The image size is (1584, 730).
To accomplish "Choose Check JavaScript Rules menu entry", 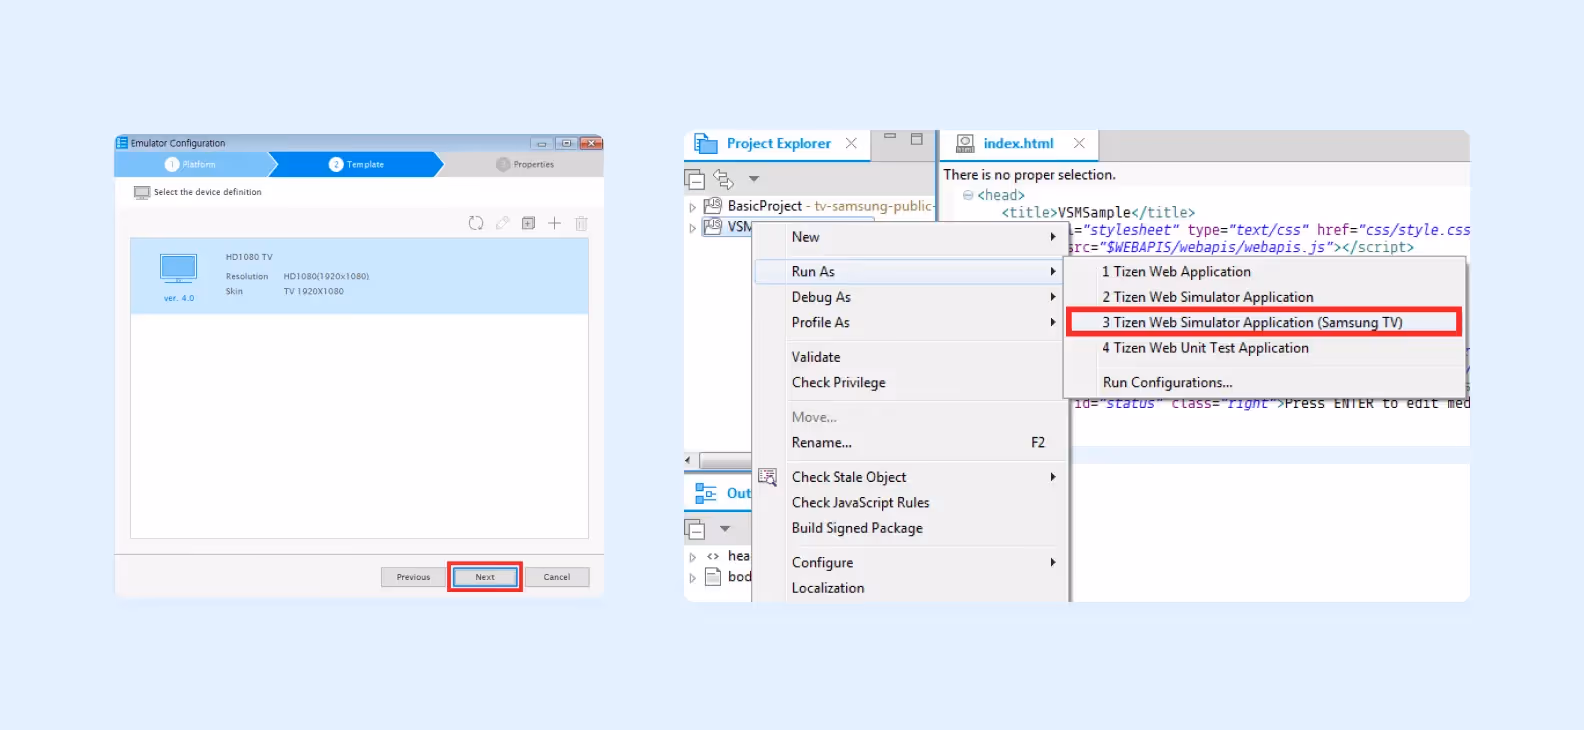I will pyautogui.click(x=908, y=502).
